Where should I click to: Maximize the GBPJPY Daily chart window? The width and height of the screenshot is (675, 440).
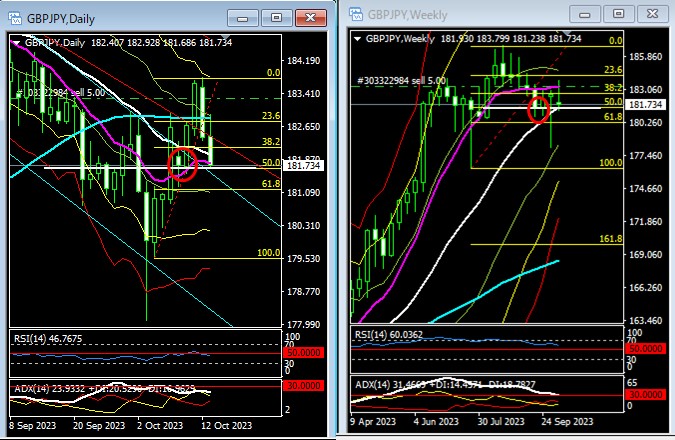tap(276, 17)
